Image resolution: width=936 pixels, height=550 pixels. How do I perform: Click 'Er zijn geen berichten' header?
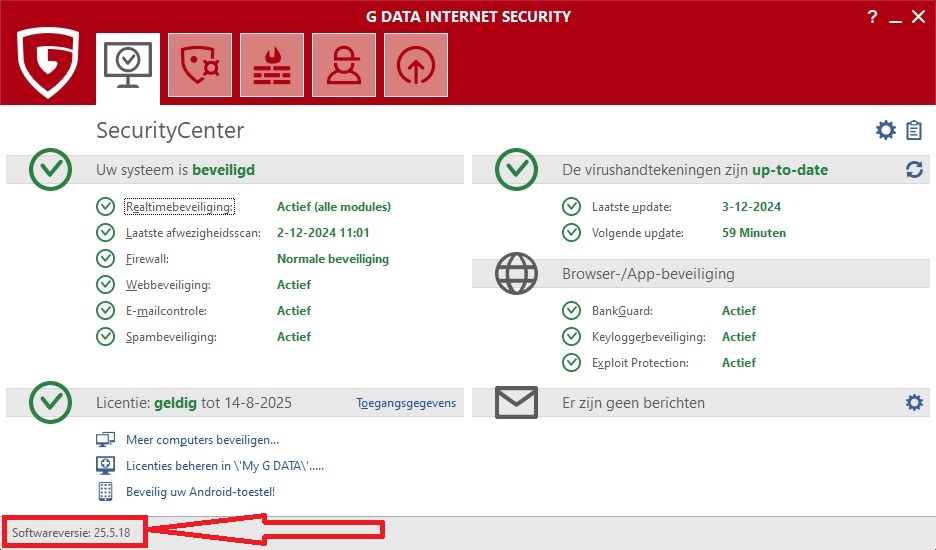[633, 403]
